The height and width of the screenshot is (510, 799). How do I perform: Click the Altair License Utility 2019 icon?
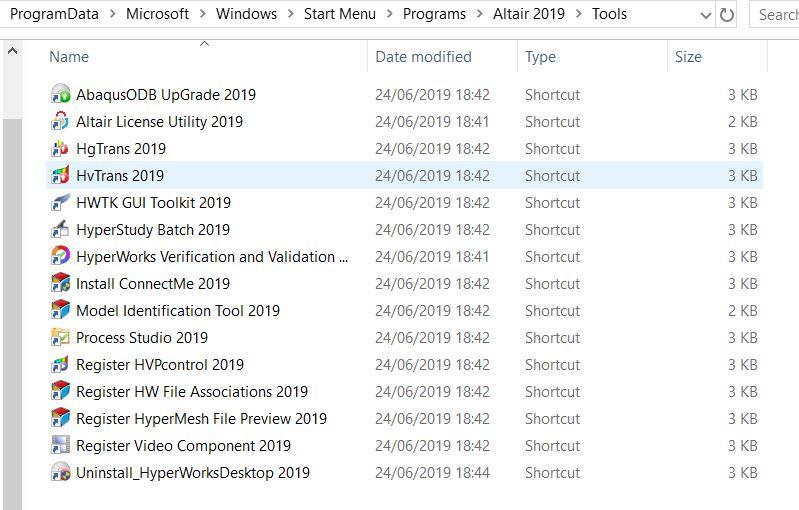(x=60, y=122)
